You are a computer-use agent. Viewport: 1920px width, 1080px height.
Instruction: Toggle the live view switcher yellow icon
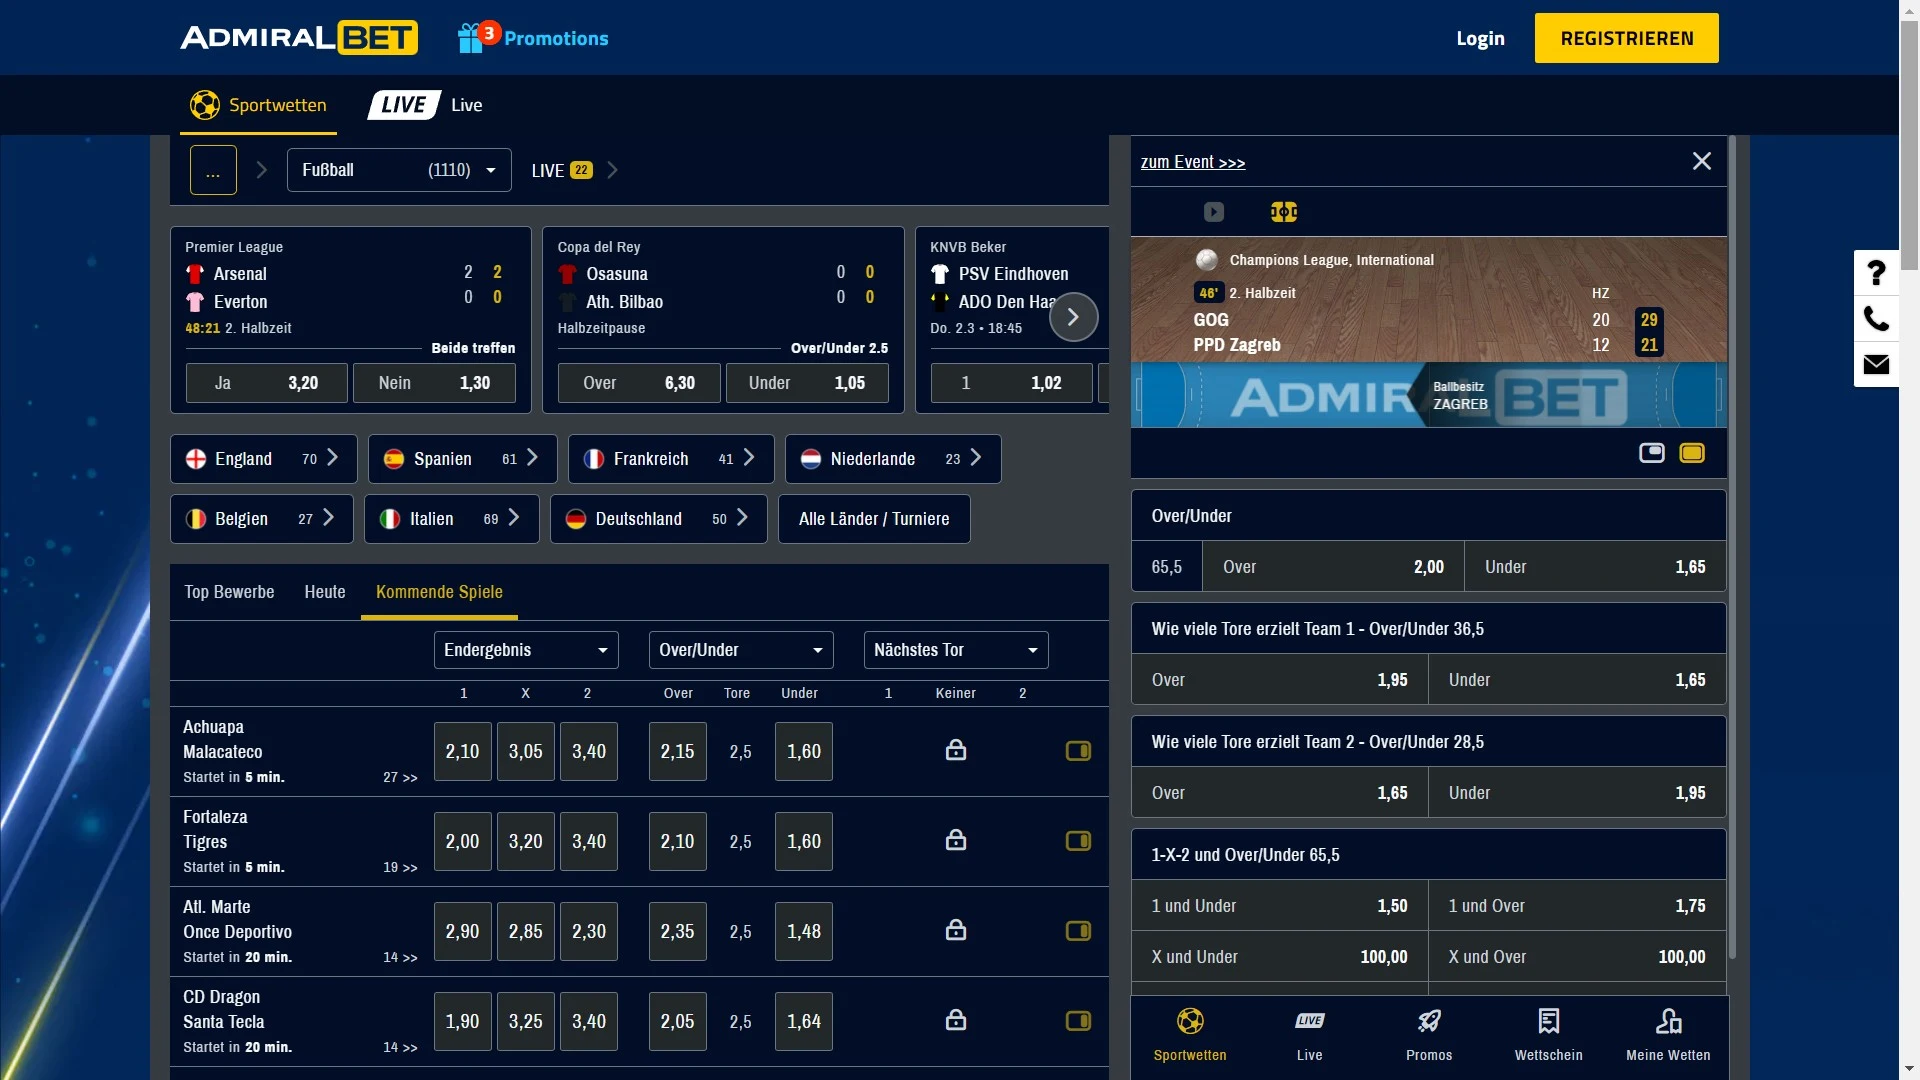click(1692, 452)
